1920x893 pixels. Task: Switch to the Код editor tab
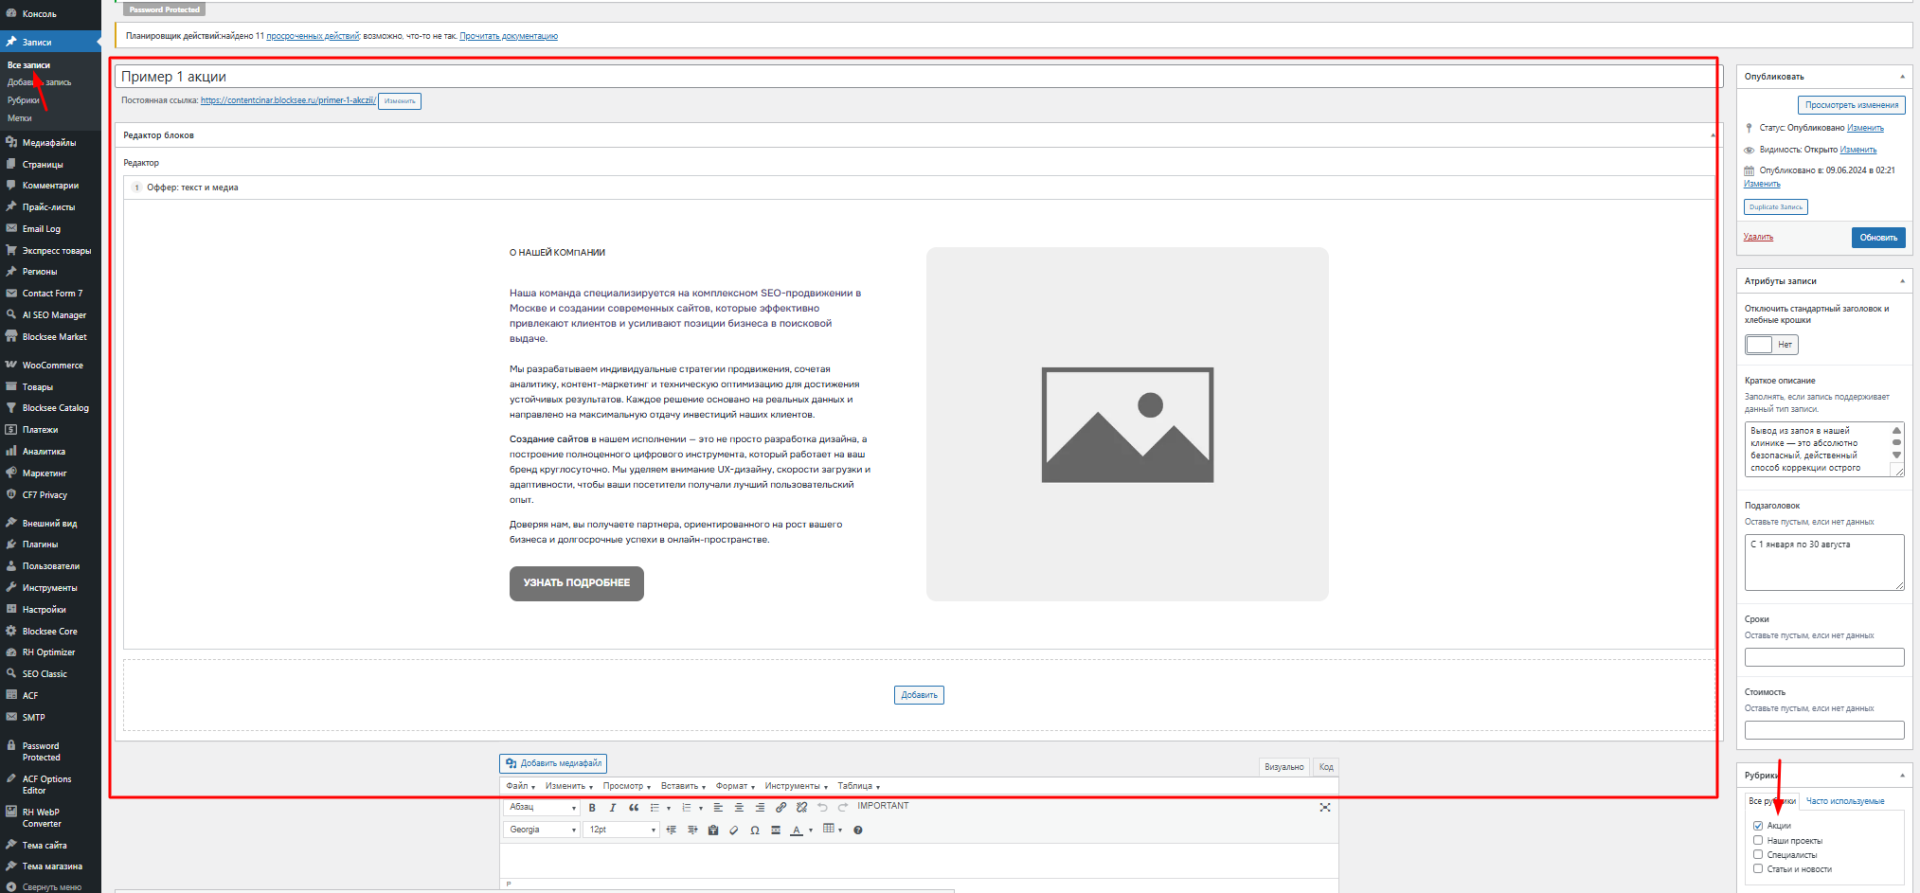point(1326,768)
